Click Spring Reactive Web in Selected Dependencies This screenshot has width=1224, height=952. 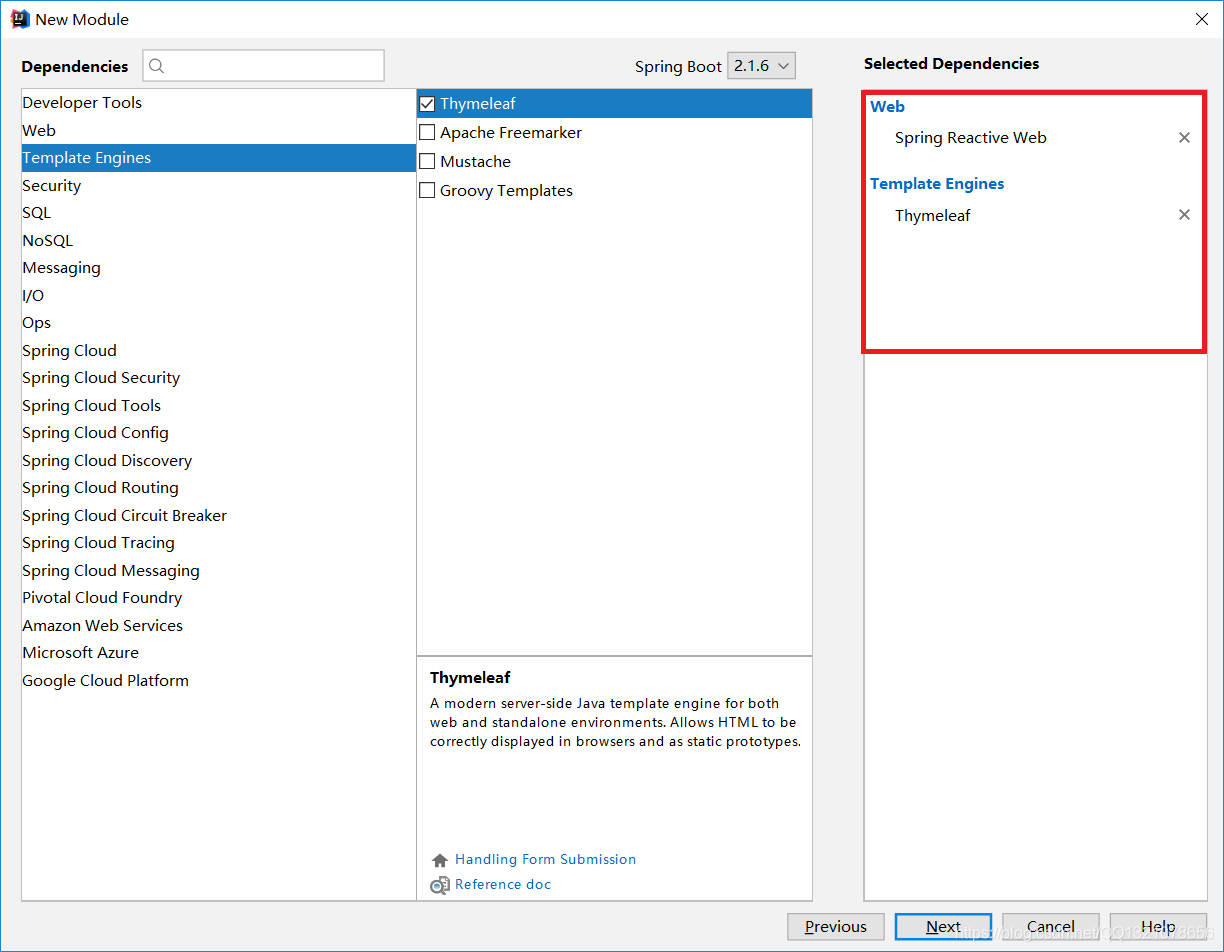971,138
